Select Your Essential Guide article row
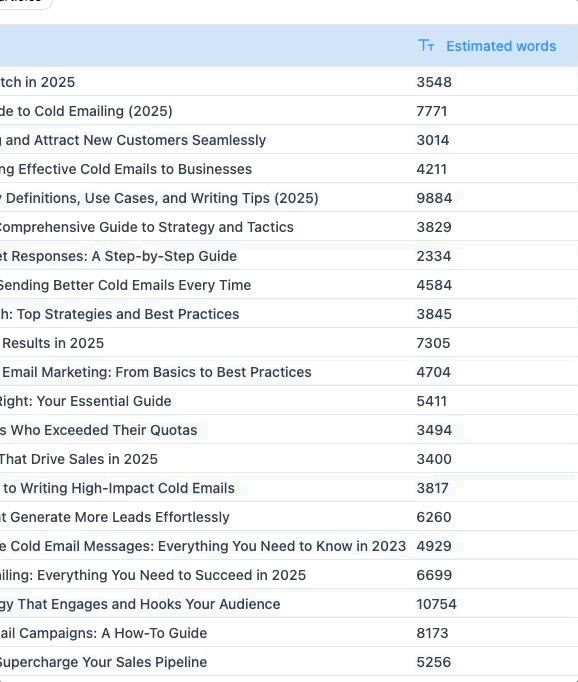This screenshot has width=578, height=682. (x=86, y=401)
